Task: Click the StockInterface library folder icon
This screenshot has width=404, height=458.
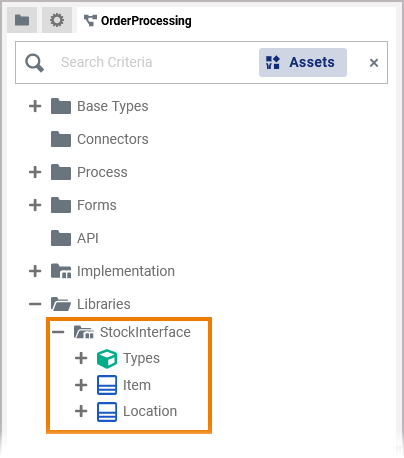Action: (84, 332)
